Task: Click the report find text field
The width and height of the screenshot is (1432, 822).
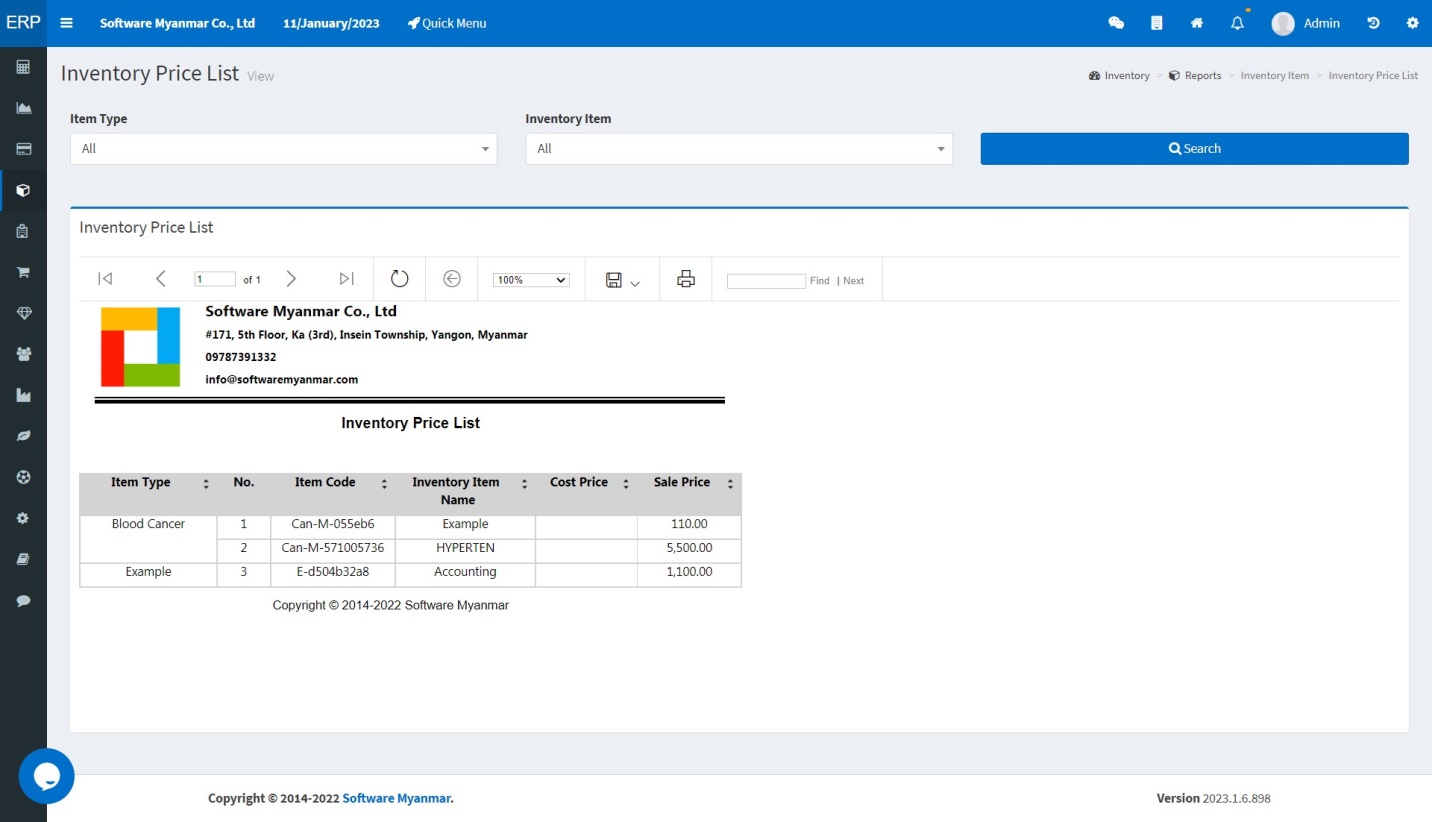Action: tap(766, 281)
